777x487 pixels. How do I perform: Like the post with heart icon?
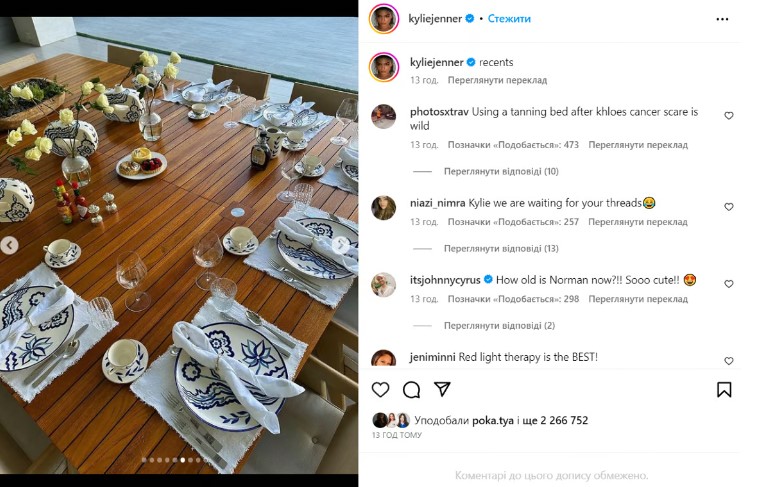tap(380, 390)
